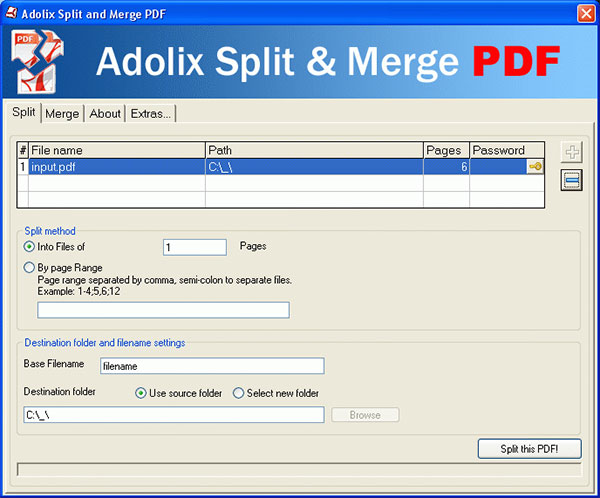Click the remove file minus icon
Screen dimensions: 600x498
point(571,180)
